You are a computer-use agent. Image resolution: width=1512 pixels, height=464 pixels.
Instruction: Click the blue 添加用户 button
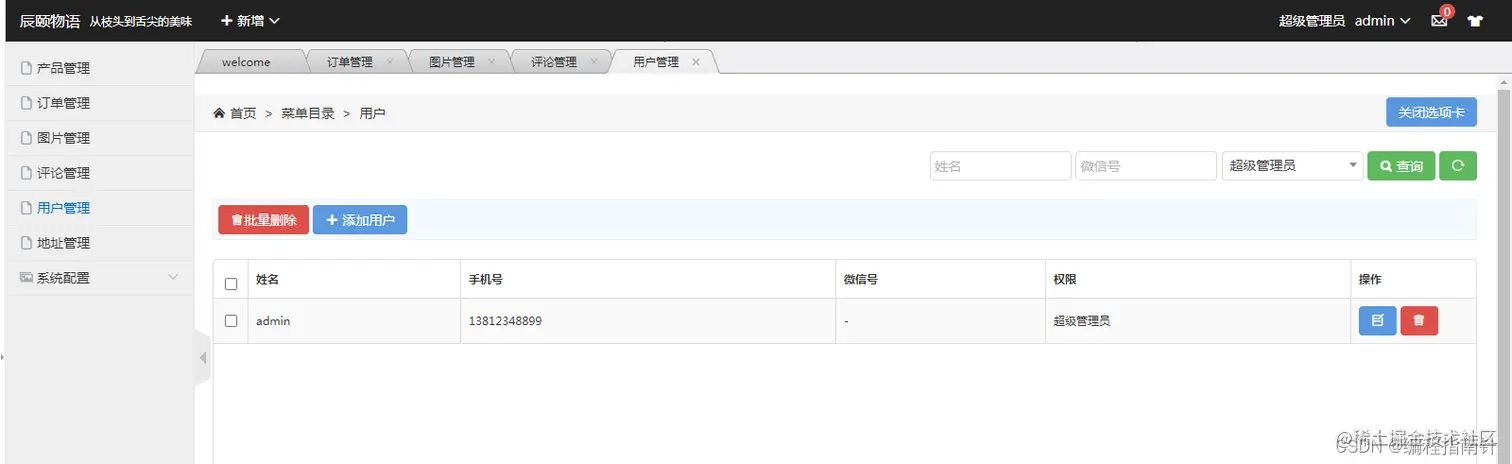[360, 220]
